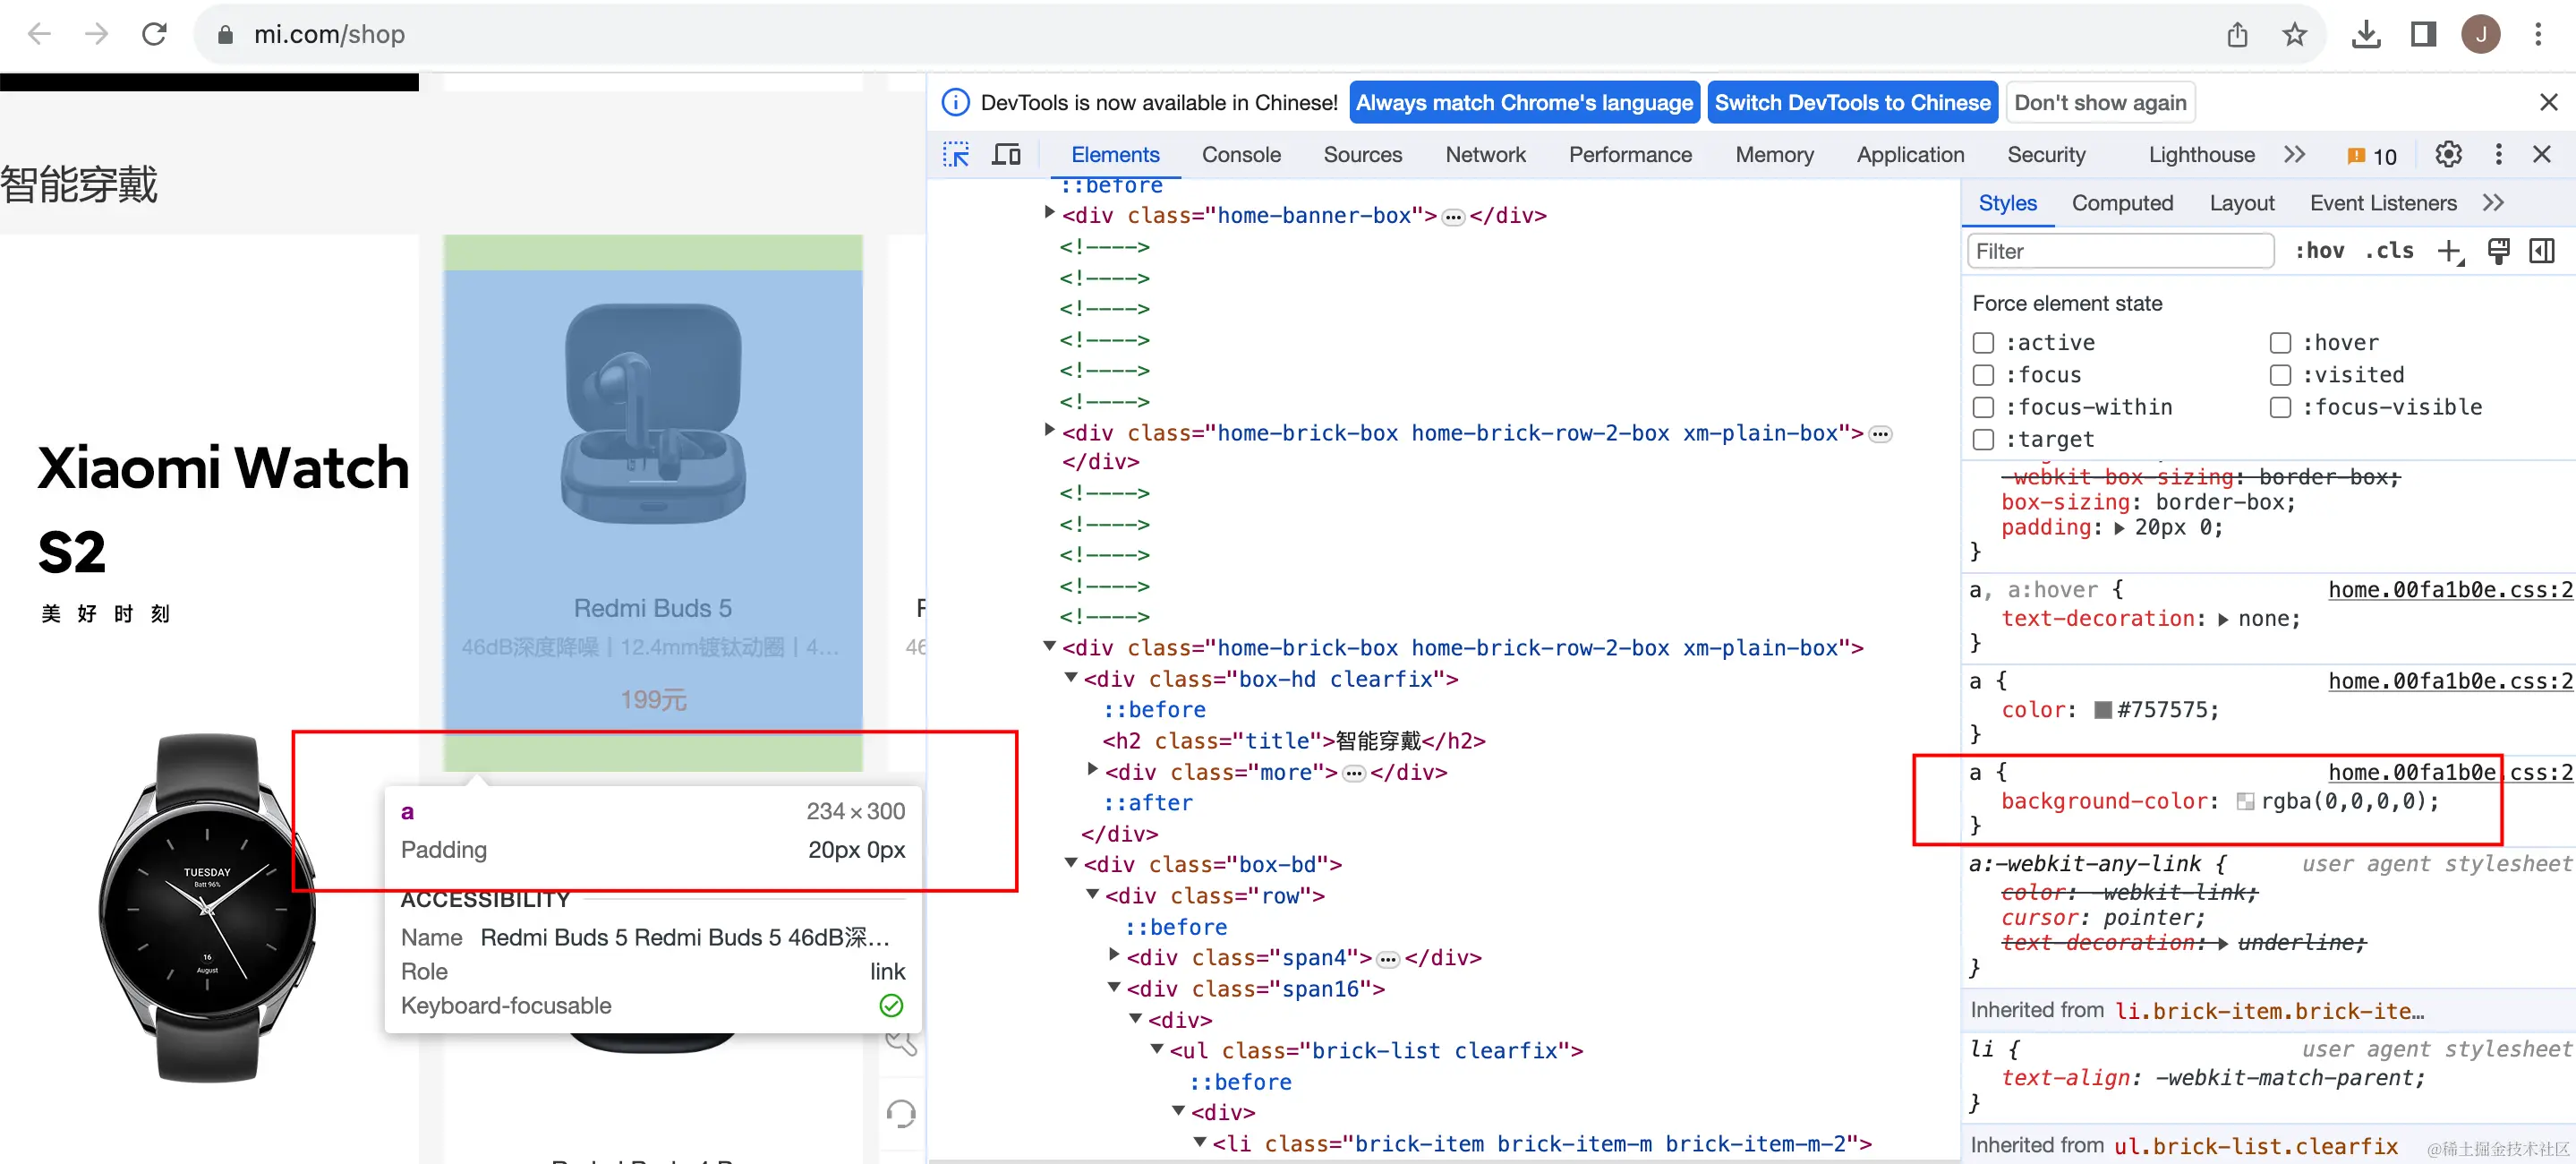Add new style rule plus icon
This screenshot has width=2576, height=1164.
click(2450, 252)
